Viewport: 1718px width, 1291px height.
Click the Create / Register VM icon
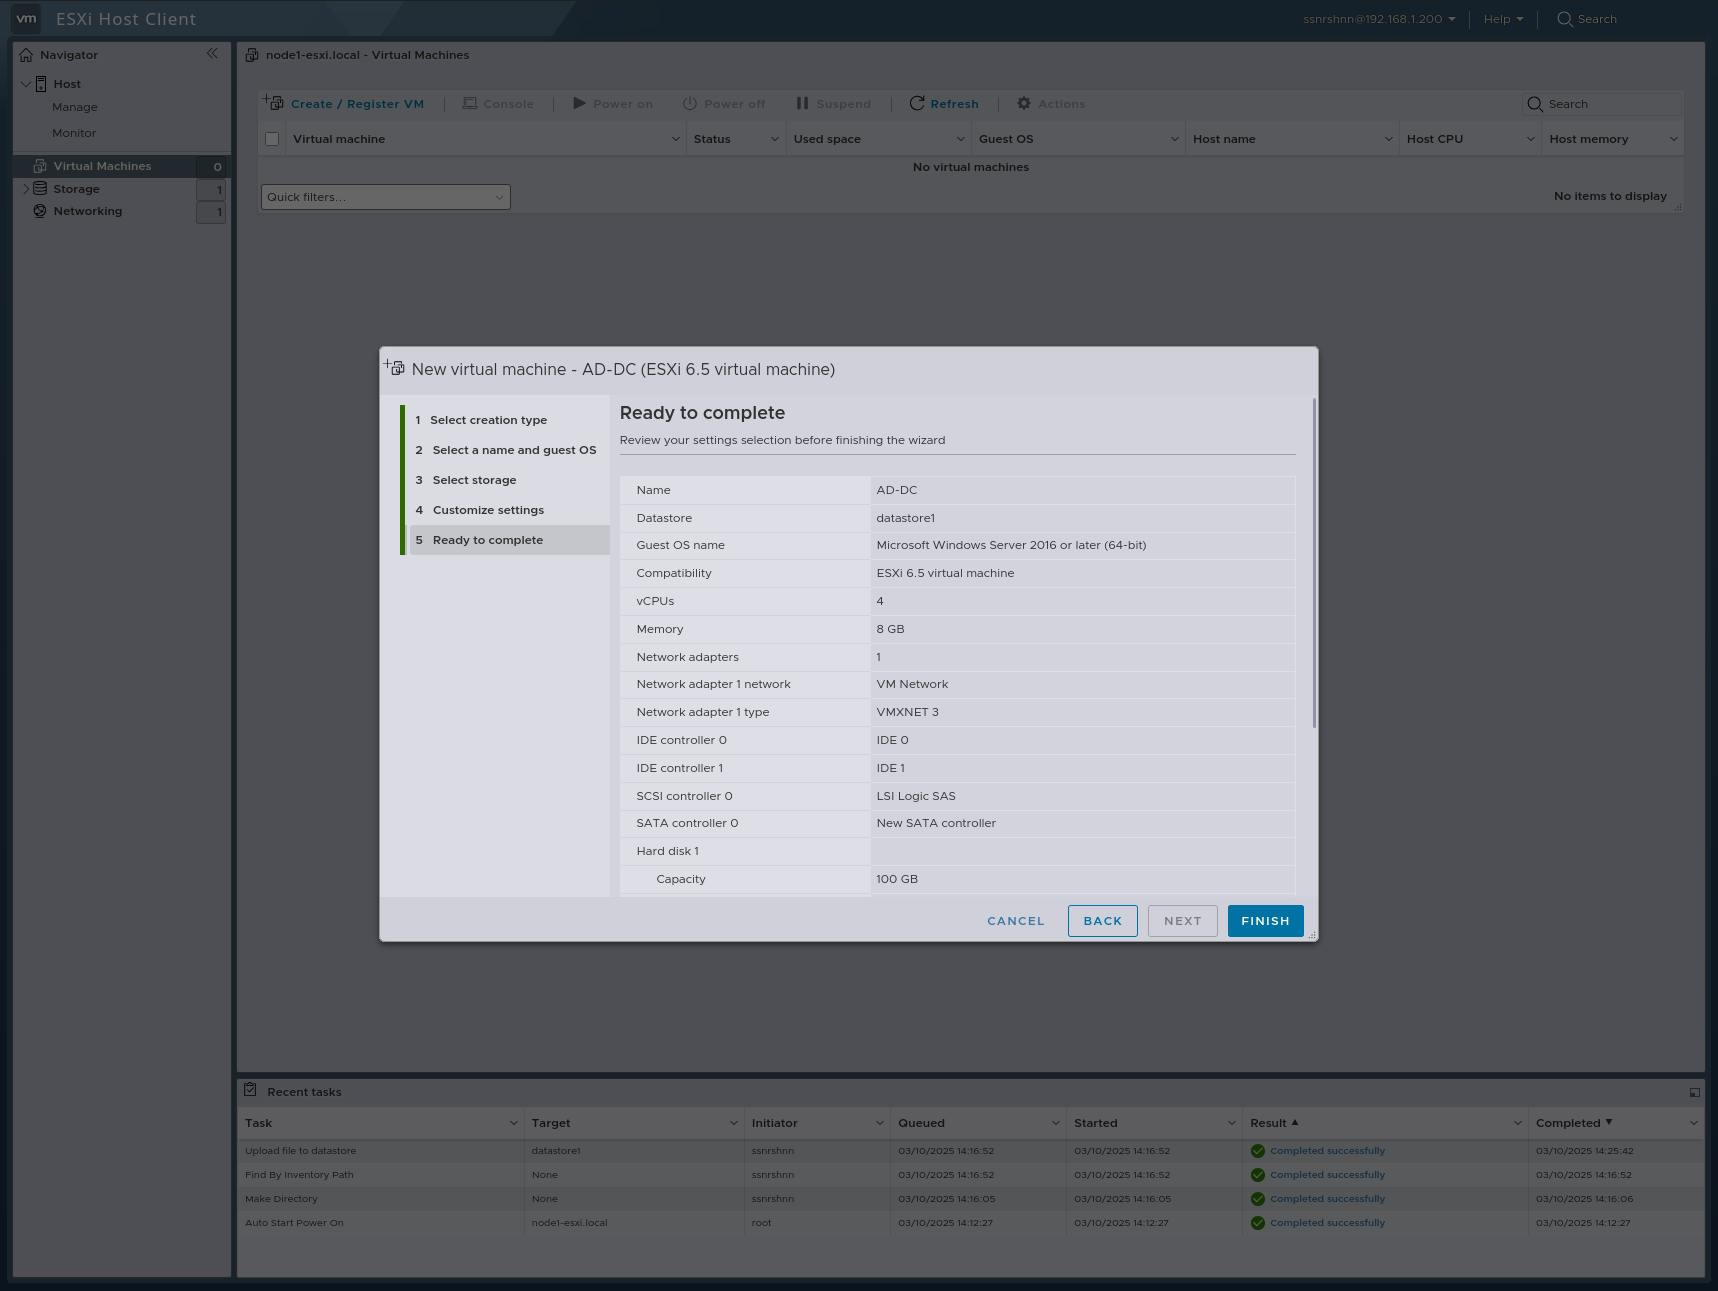(x=272, y=102)
